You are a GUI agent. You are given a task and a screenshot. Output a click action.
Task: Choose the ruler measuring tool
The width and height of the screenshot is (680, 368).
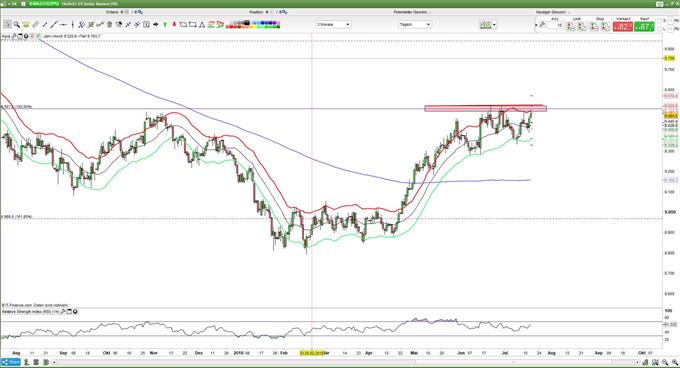(x=35, y=25)
